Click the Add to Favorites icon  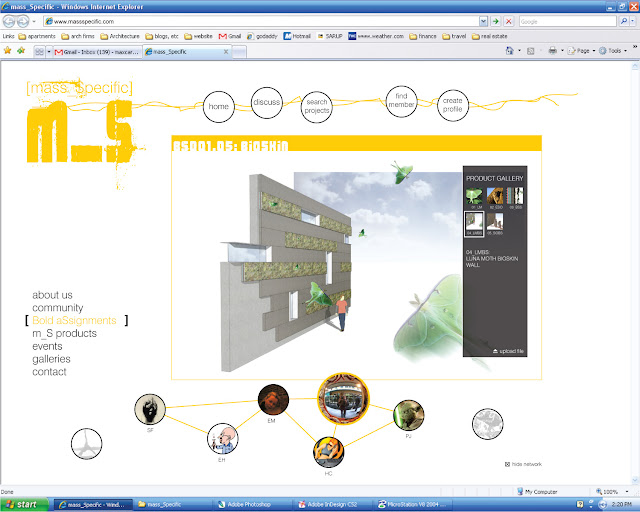tap(21, 51)
